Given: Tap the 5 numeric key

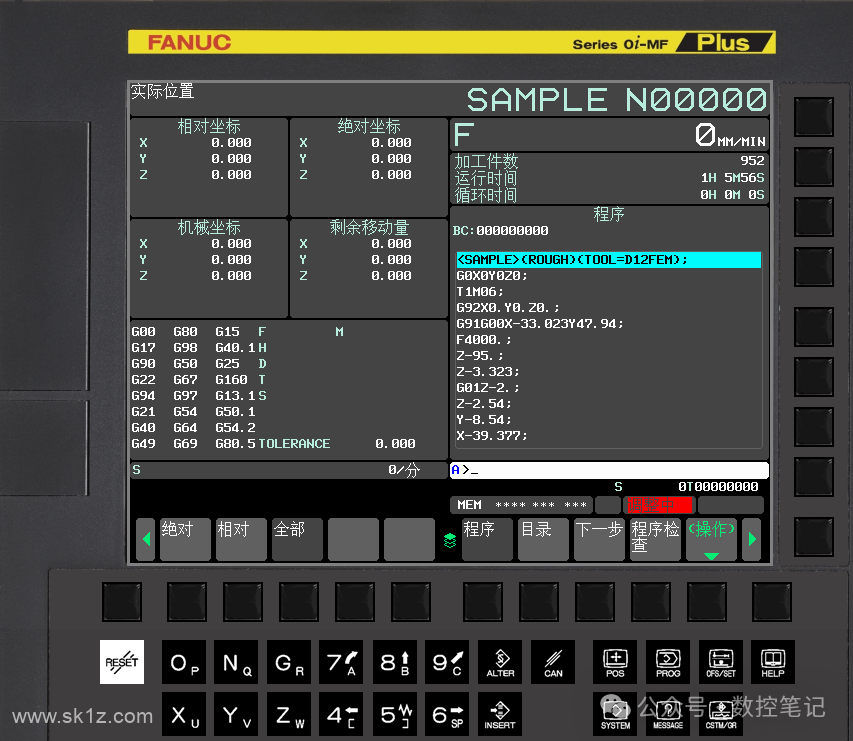Looking at the screenshot, I should click(x=394, y=714).
